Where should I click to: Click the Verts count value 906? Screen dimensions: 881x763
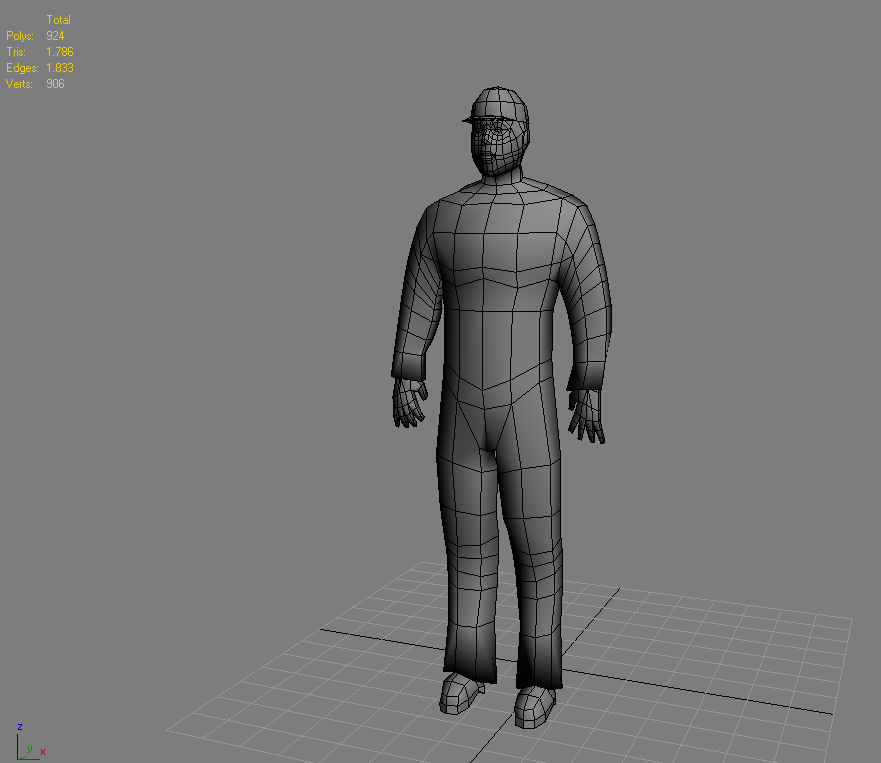click(55, 84)
